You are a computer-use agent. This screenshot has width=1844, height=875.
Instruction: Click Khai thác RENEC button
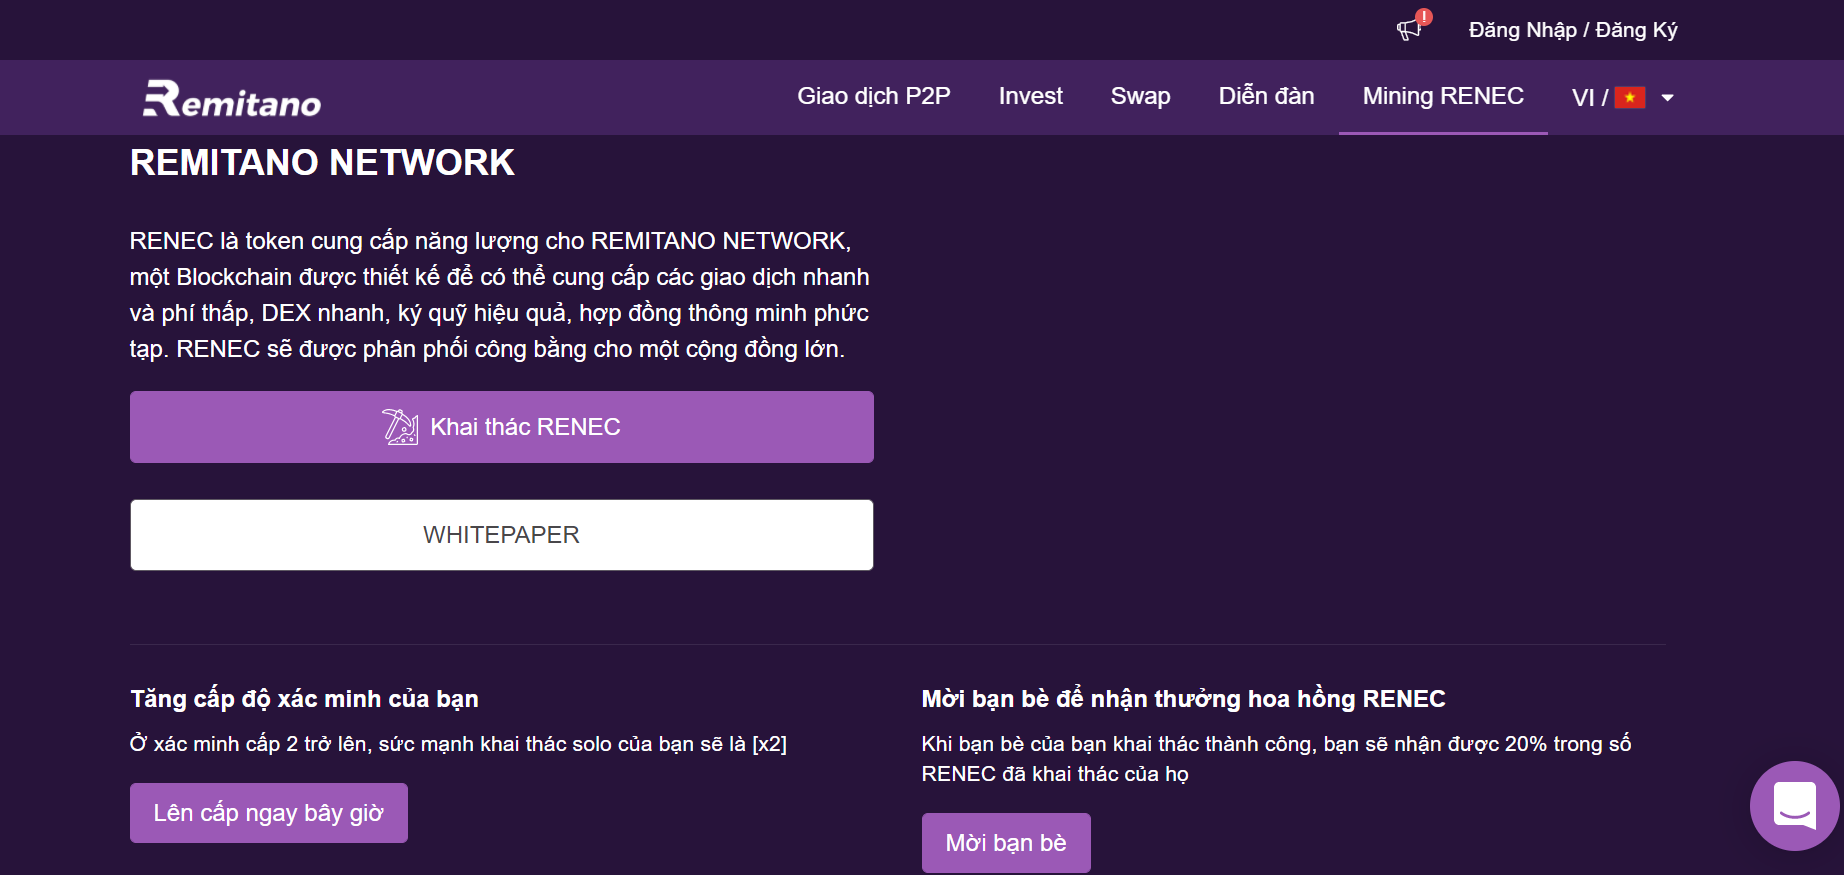[502, 427]
